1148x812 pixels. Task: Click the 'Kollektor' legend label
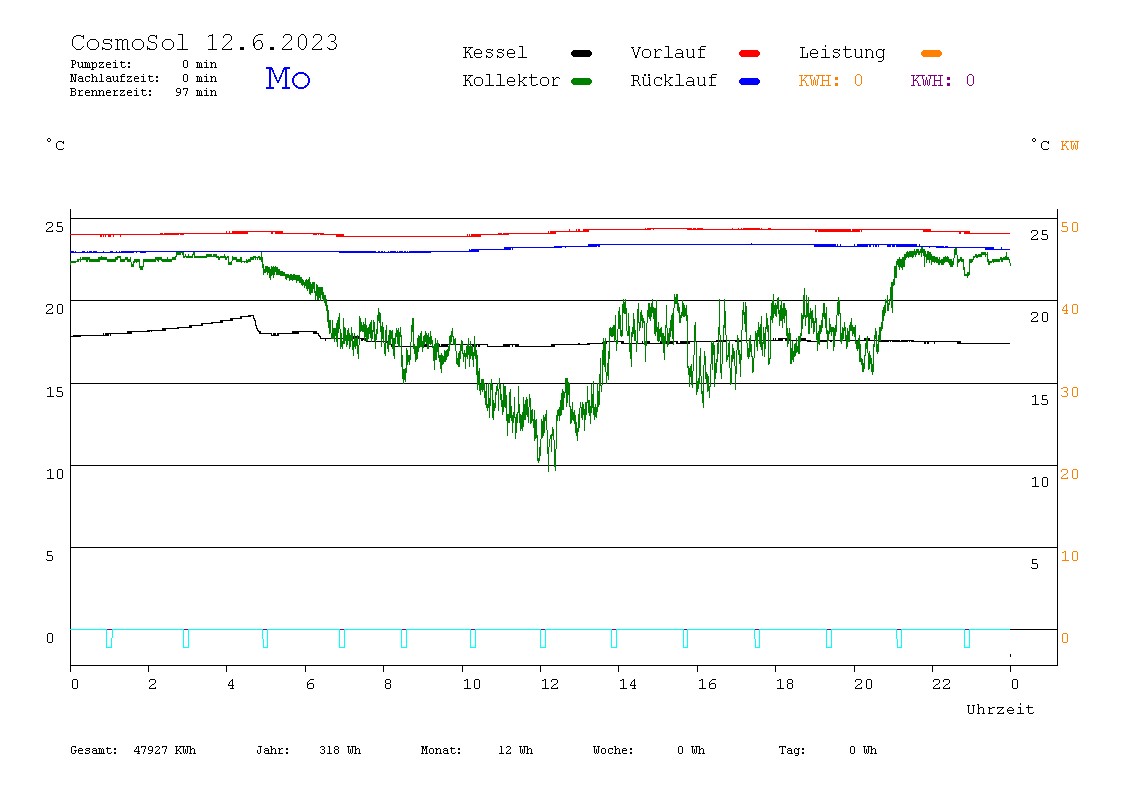(x=511, y=81)
